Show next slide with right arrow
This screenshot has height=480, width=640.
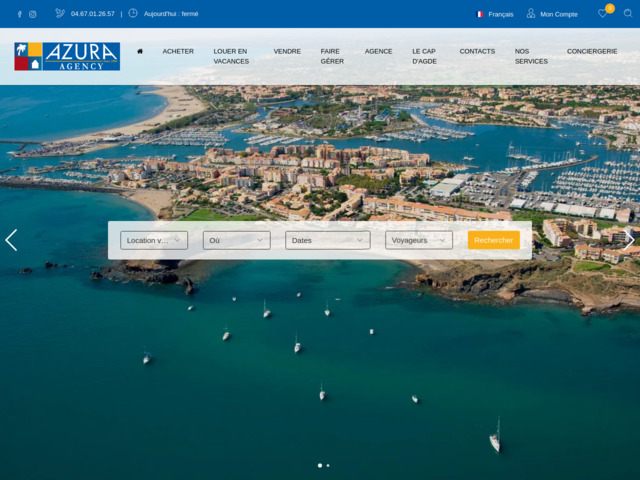pyautogui.click(x=629, y=240)
